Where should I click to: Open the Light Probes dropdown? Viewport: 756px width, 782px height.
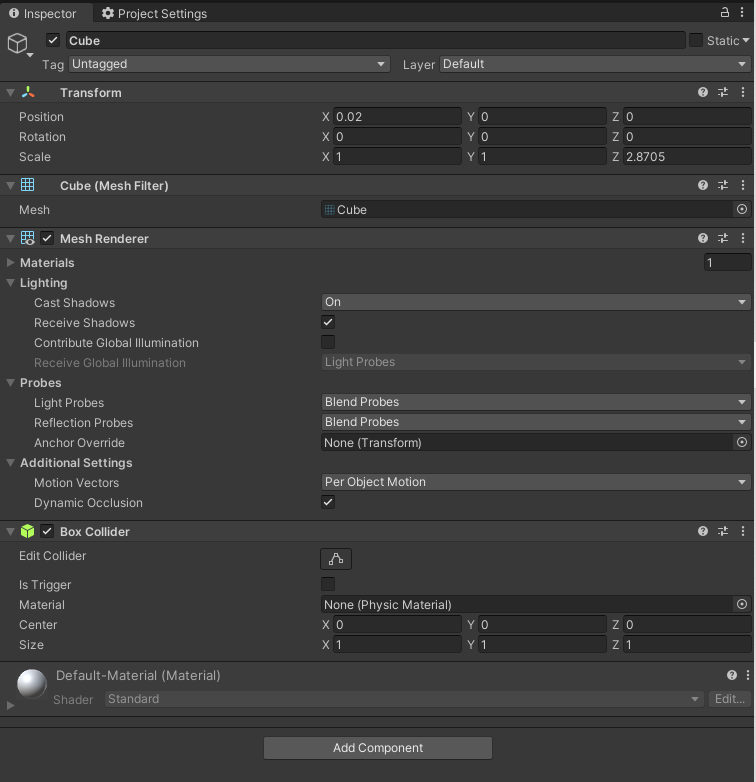536,402
